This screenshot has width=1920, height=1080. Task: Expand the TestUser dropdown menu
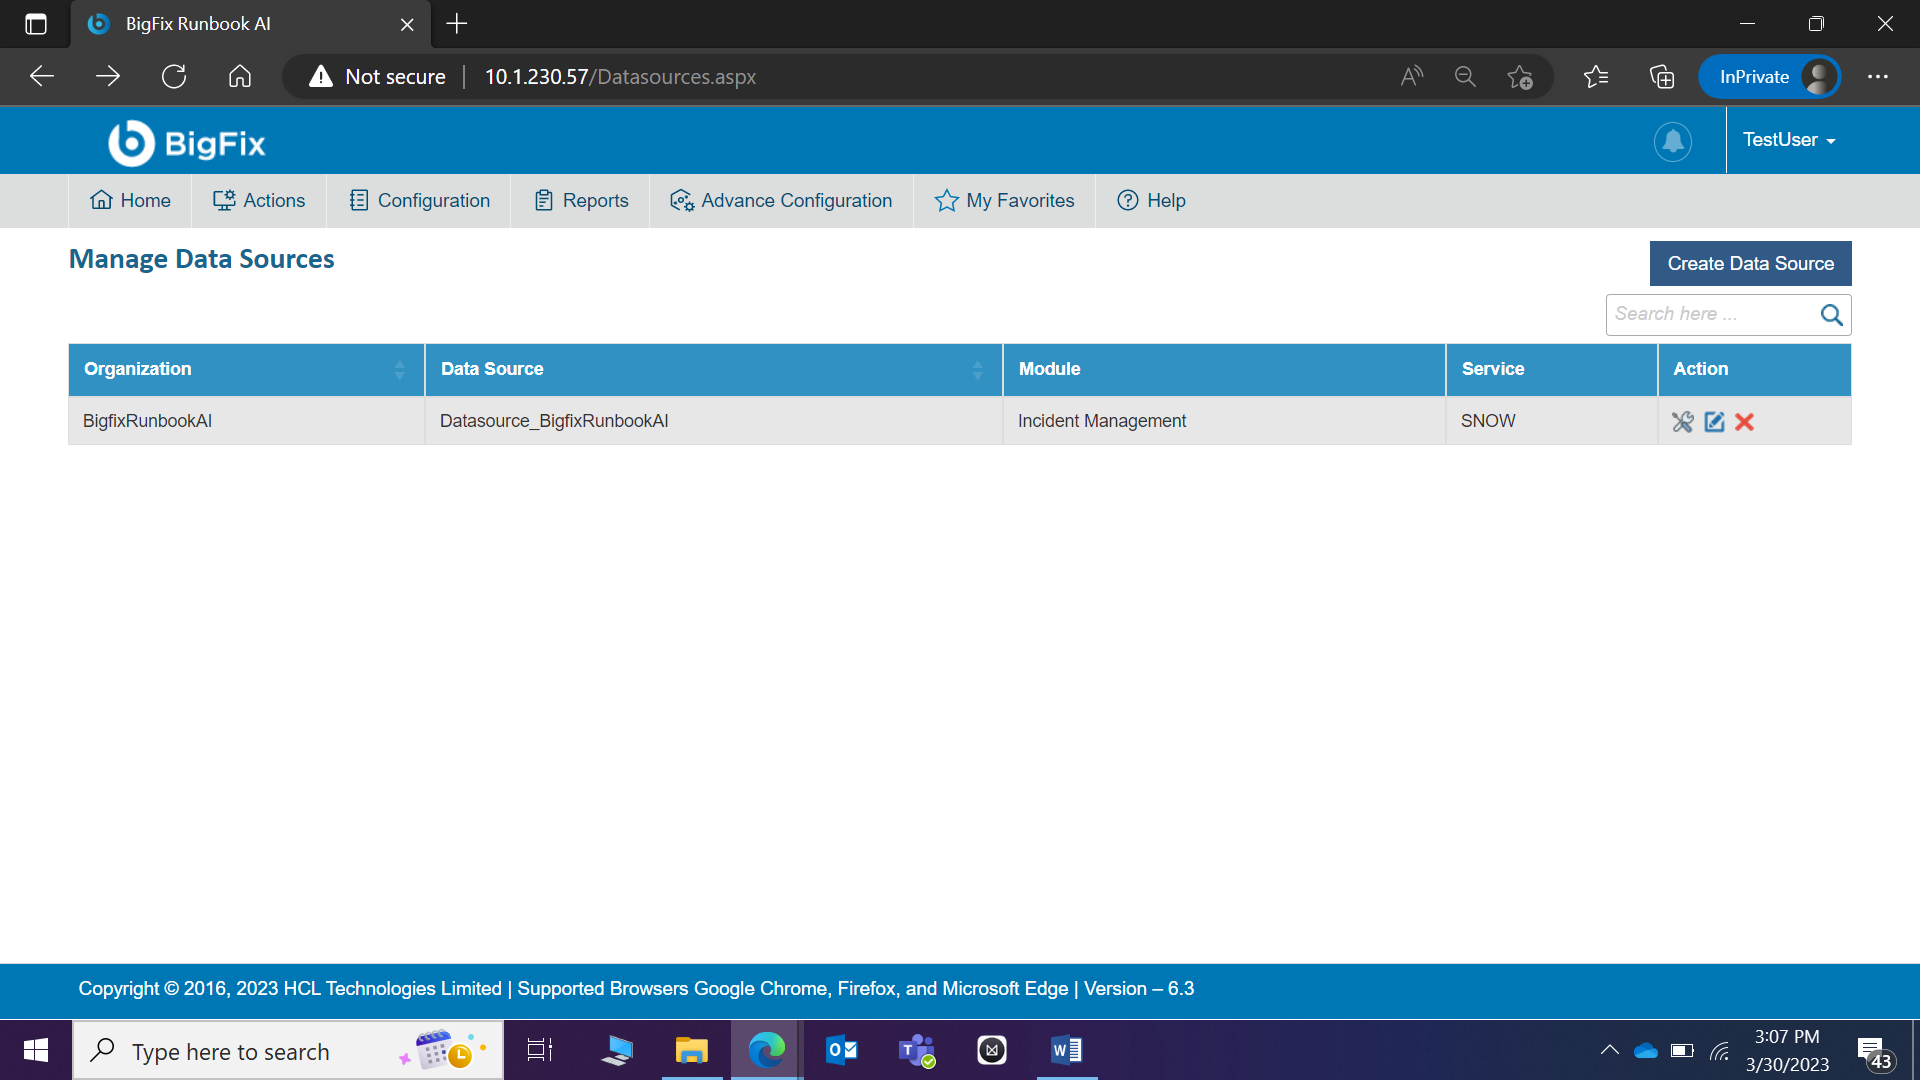tap(1789, 140)
